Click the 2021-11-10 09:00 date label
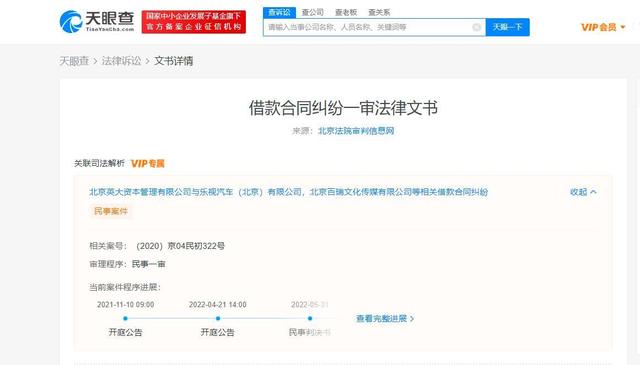The width and height of the screenshot is (640, 365). pos(126,305)
